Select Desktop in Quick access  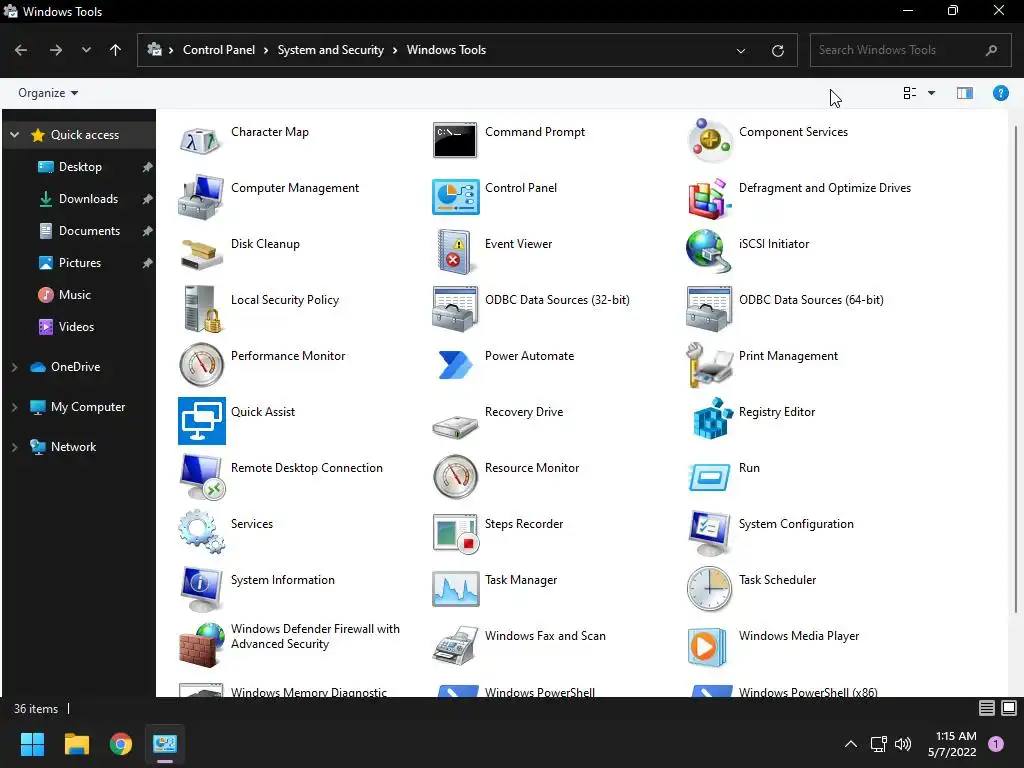(x=80, y=167)
